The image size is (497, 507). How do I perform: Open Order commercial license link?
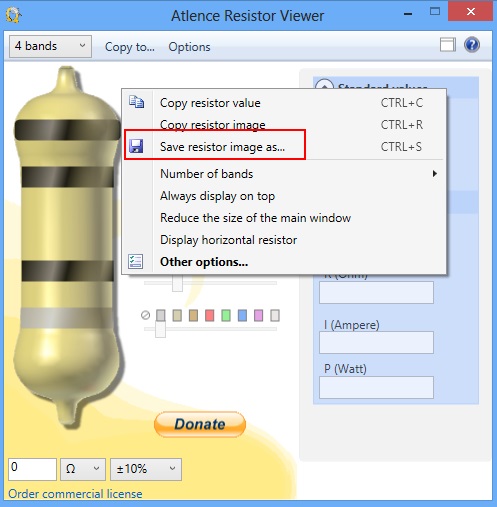tap(75, 494)
